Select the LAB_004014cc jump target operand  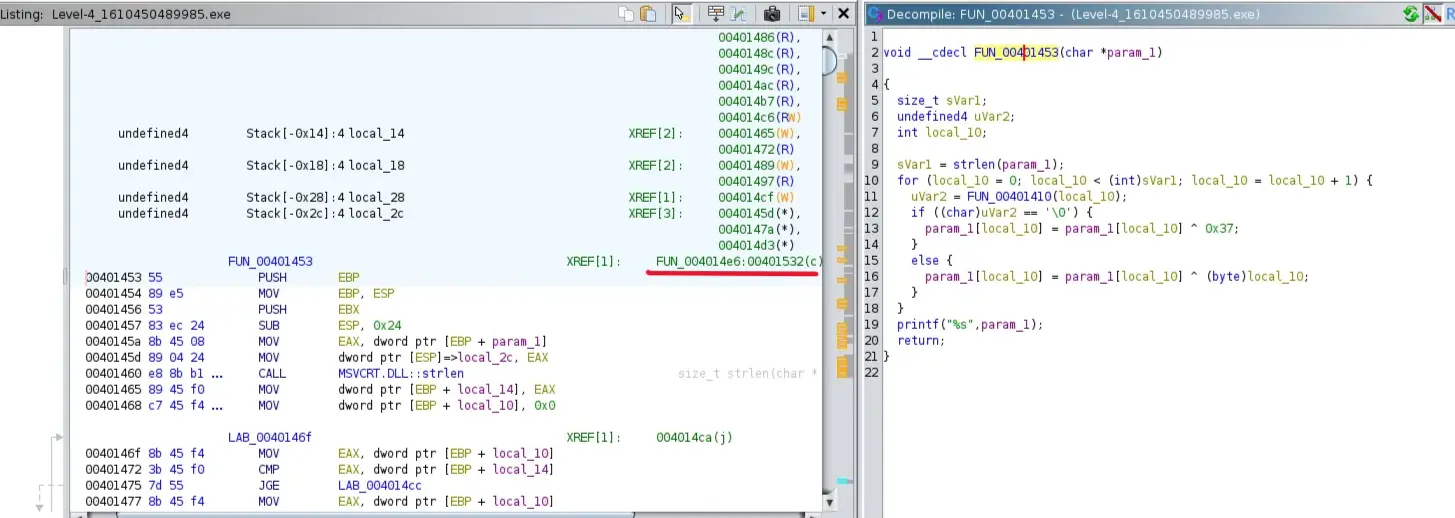(x=380, y=485)
